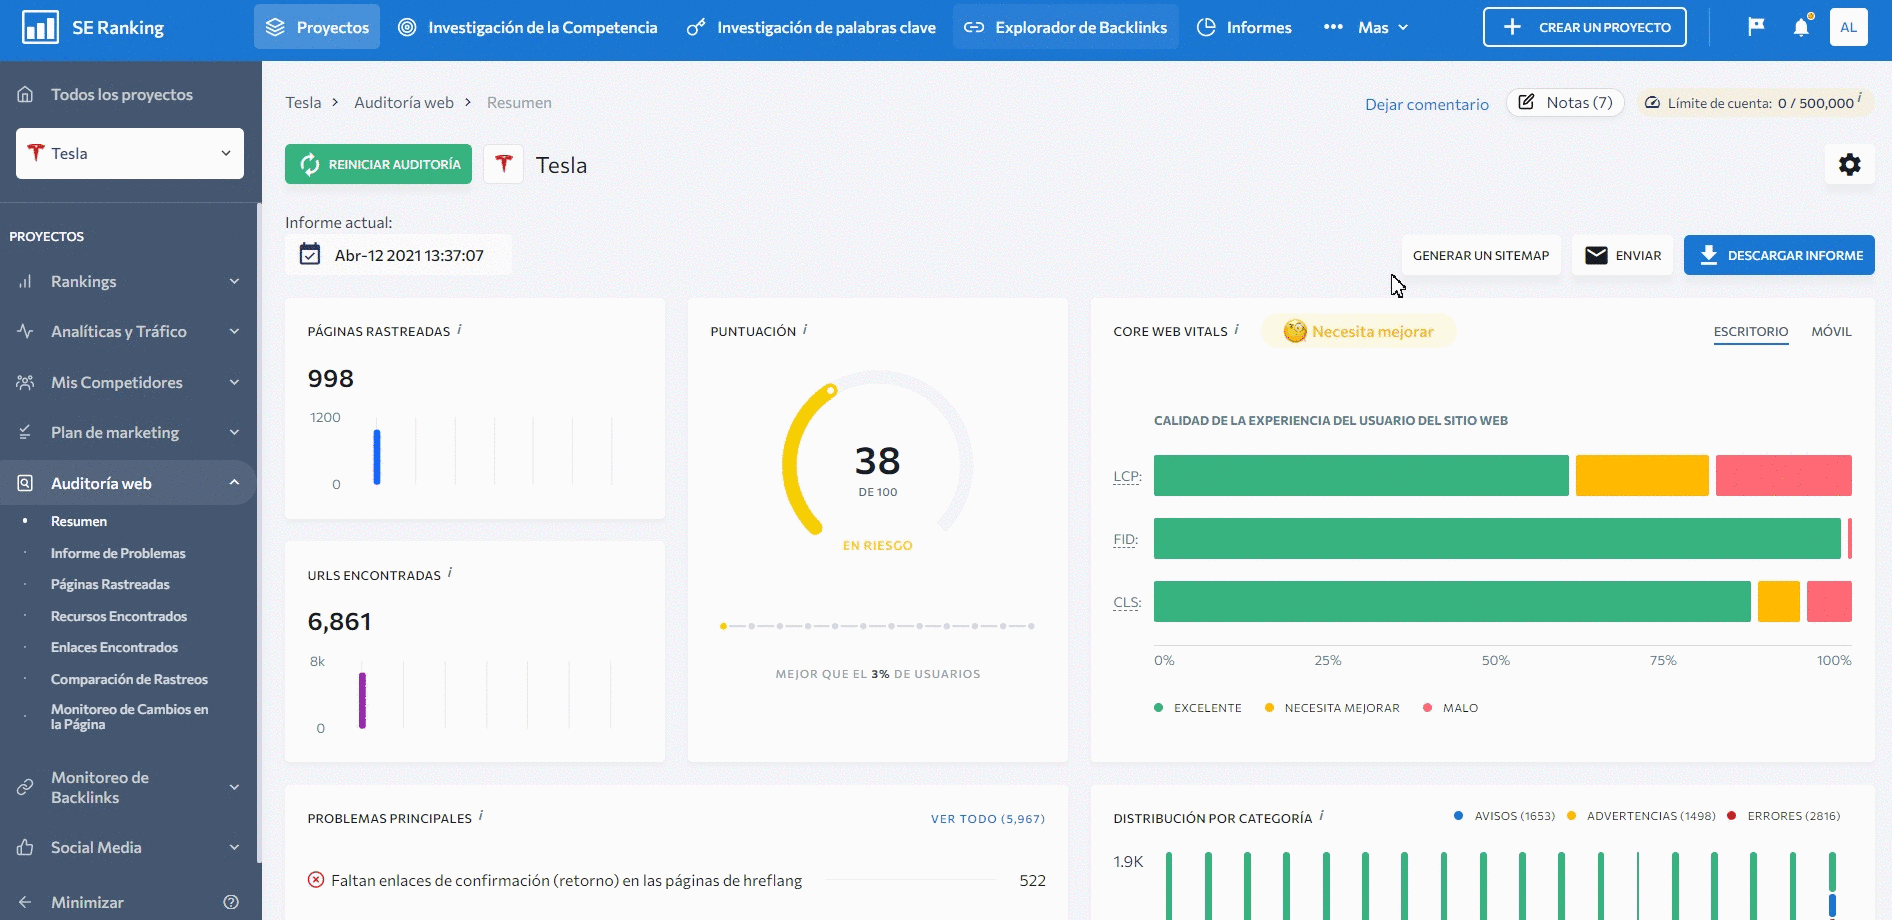Image resolution: width=1892 pixels, height=920 pixels.
Task: Click info icon next to Páginas Rastreadas
Action: coord(459,329)
